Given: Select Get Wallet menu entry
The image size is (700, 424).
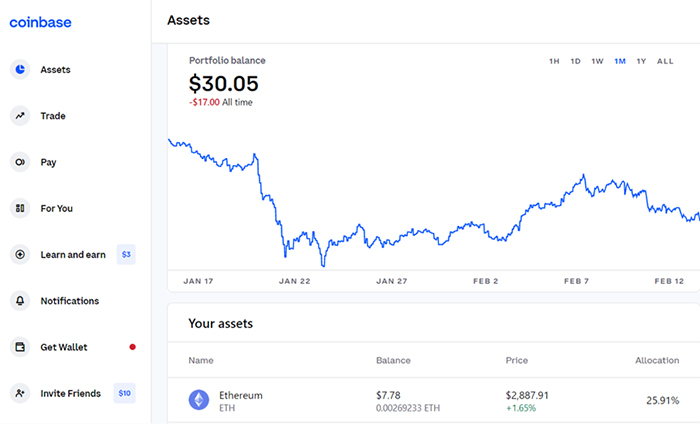Looking at the screenshot, I should pyautogui.click(x=64, y=347).
